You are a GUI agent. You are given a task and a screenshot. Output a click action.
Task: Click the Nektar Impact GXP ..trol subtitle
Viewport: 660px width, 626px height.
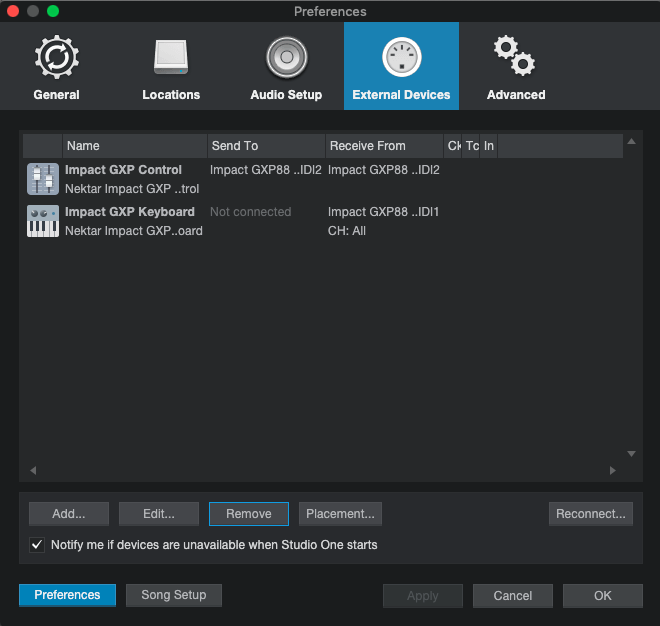click(x=132, y=189)
